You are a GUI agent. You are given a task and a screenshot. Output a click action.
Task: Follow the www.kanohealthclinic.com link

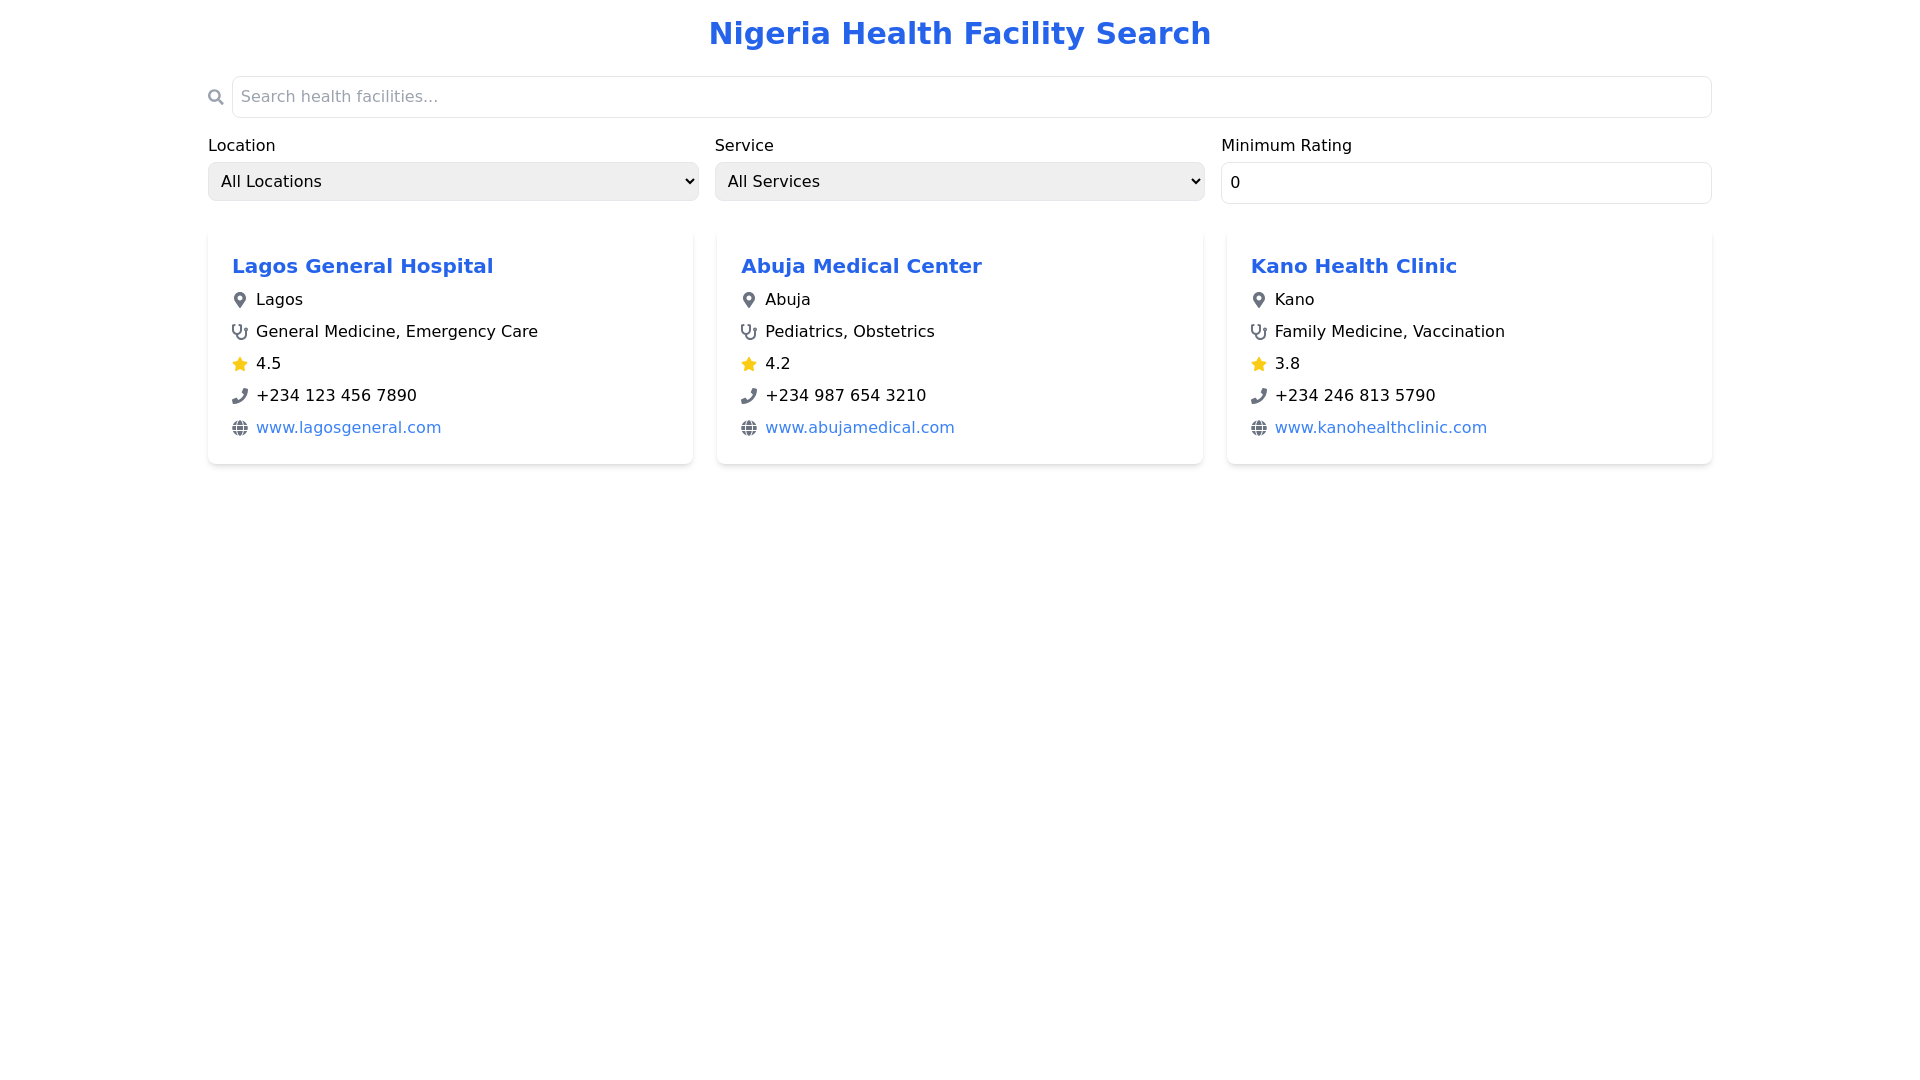pos(1380,428)
